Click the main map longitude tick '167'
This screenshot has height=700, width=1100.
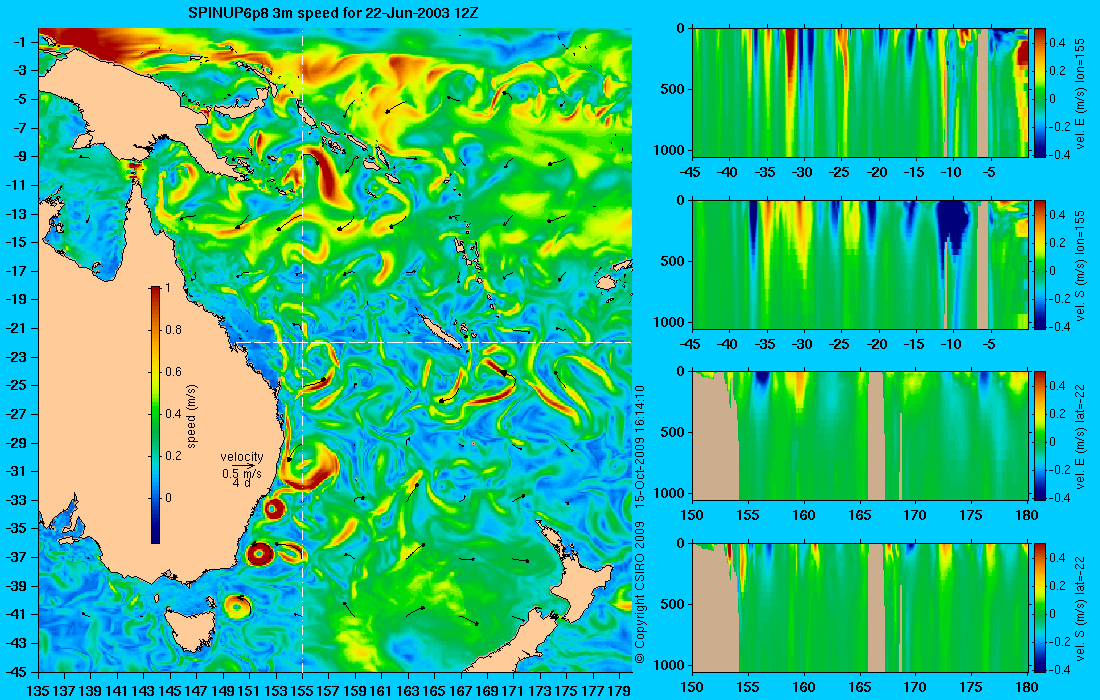pos(460,691)
